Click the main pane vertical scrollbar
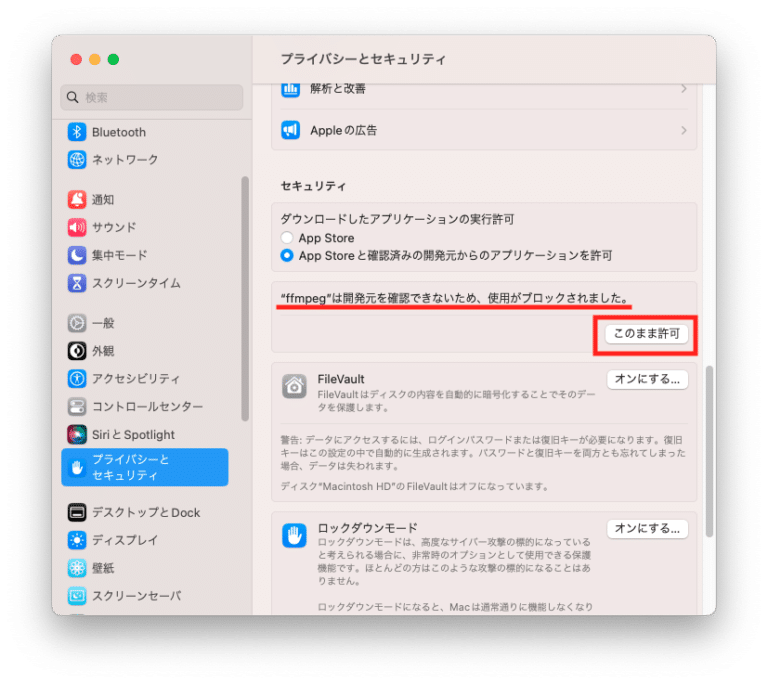768x684 pixels. (x=709, y=451)
